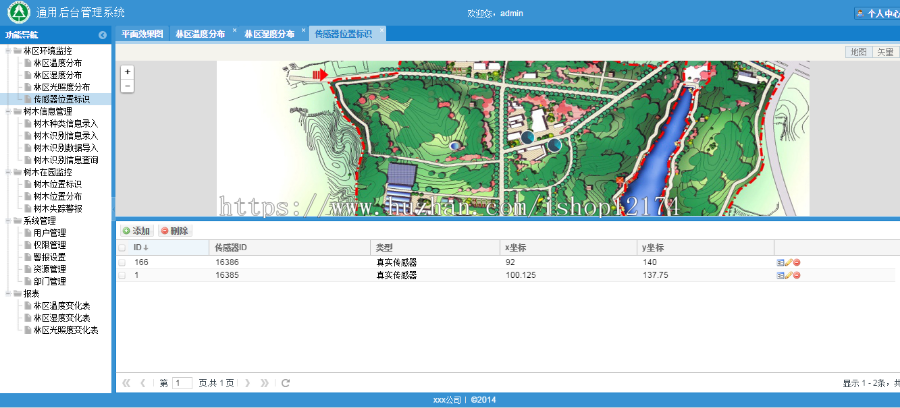900x408 pixels.
Task: Open 林区温度变化表 report in sidebar
Action: [61, 306]
